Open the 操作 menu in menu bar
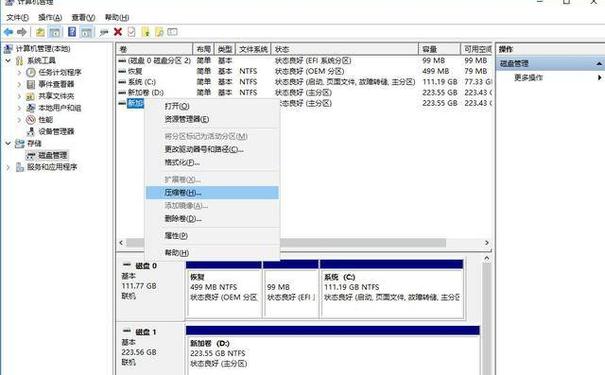605x375 pixels. click(50, 17)
